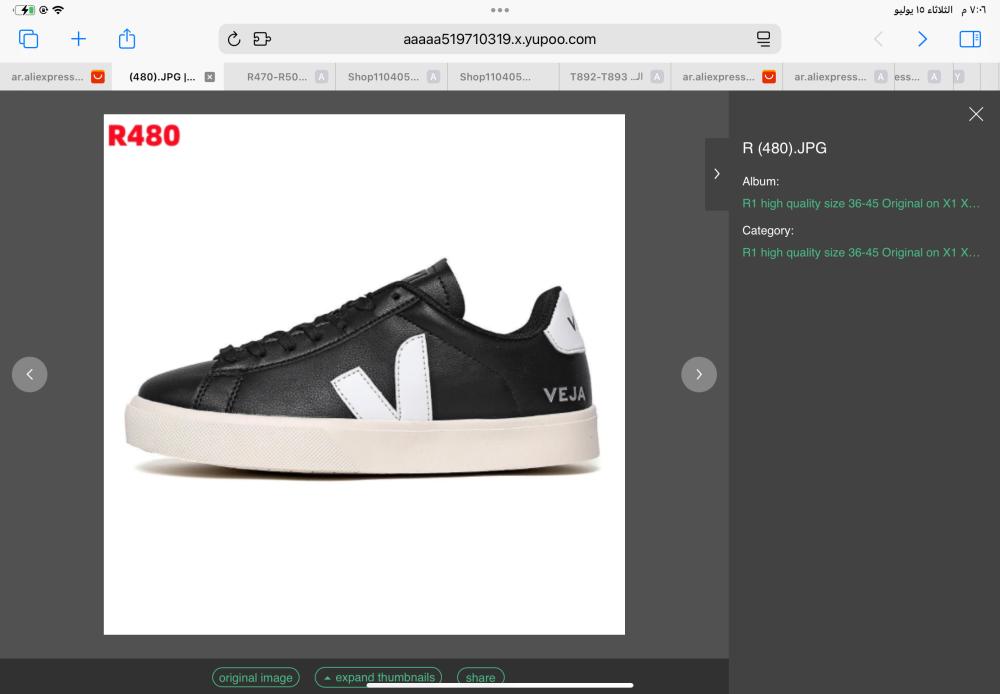Select the R (480).JPG file name text
Viewport: 1000px width, 694px height.
[x=784, y=148]
